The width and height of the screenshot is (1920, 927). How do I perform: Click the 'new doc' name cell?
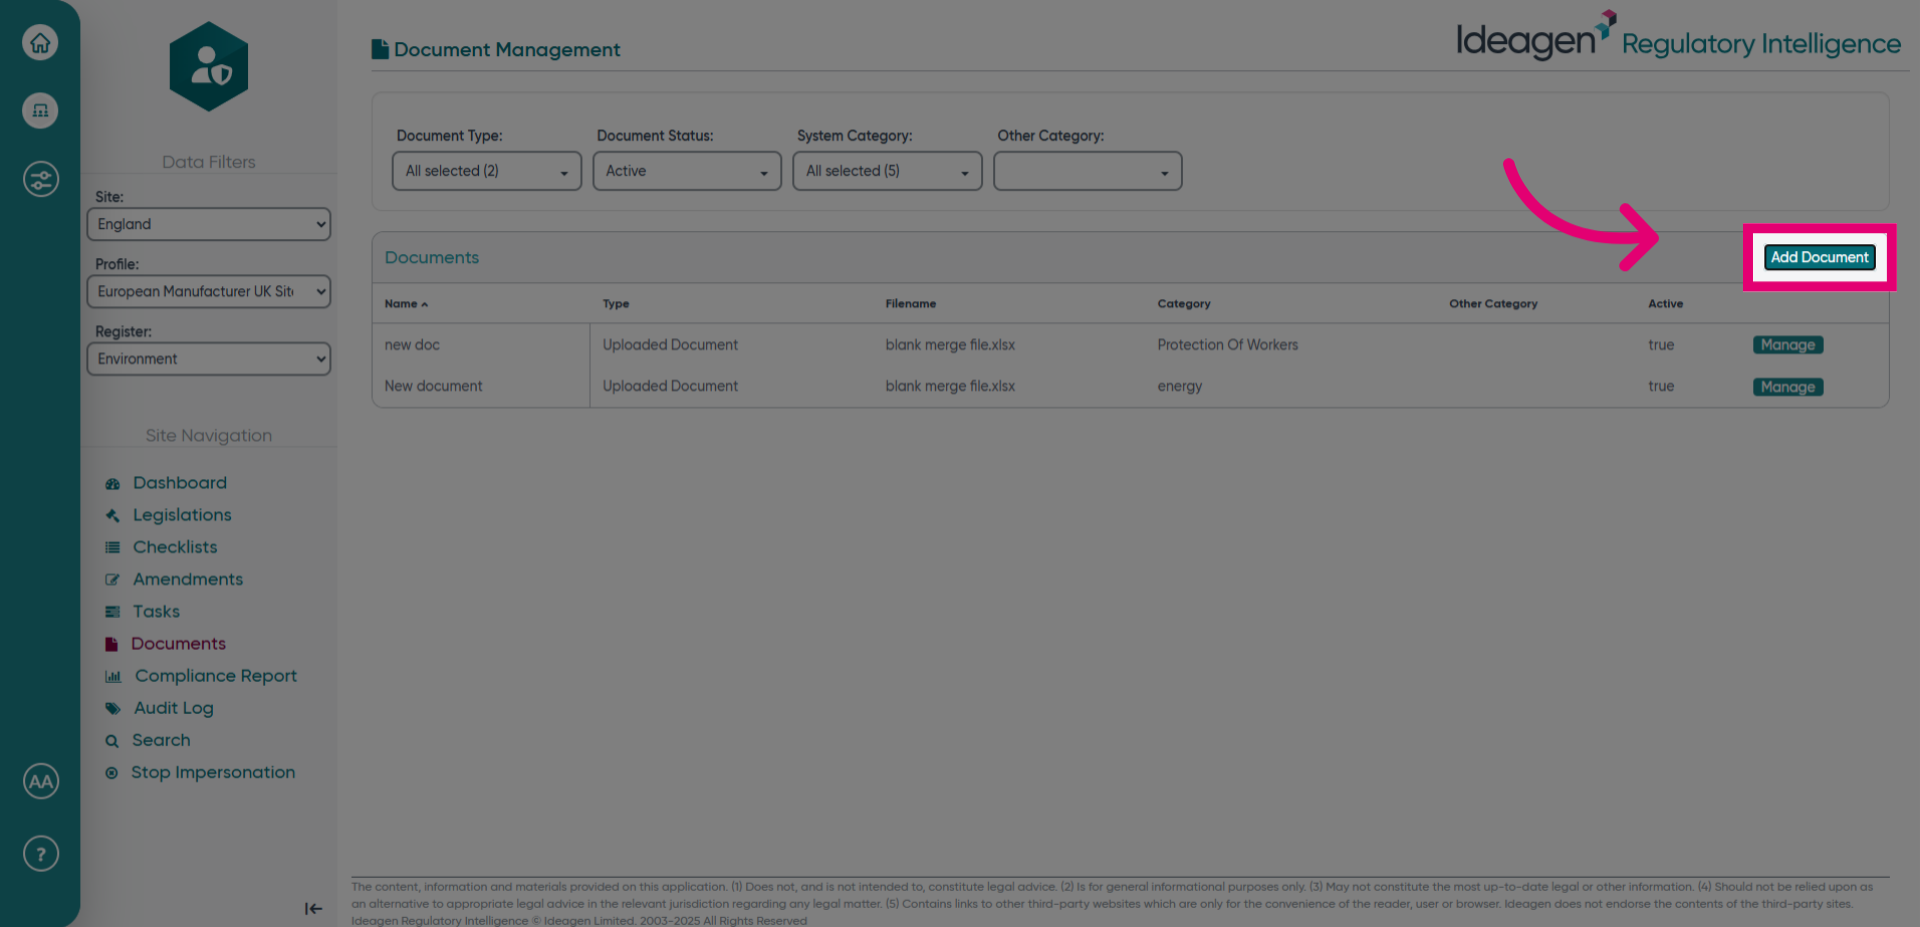coord(412,345)
